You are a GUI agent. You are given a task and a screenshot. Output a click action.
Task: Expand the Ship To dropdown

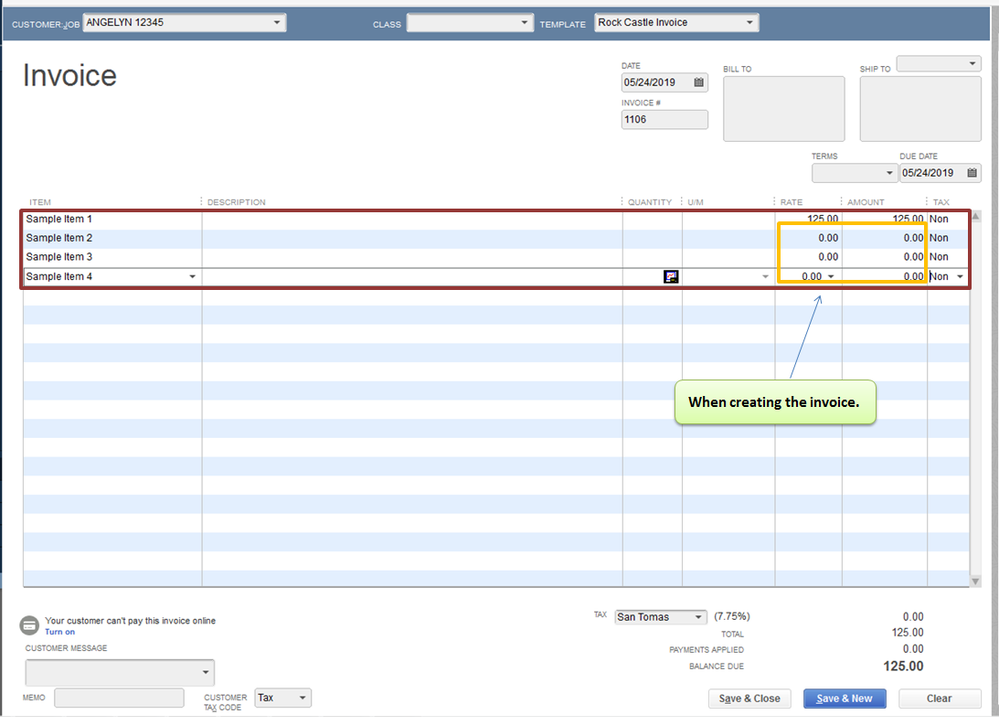point(972,64)
